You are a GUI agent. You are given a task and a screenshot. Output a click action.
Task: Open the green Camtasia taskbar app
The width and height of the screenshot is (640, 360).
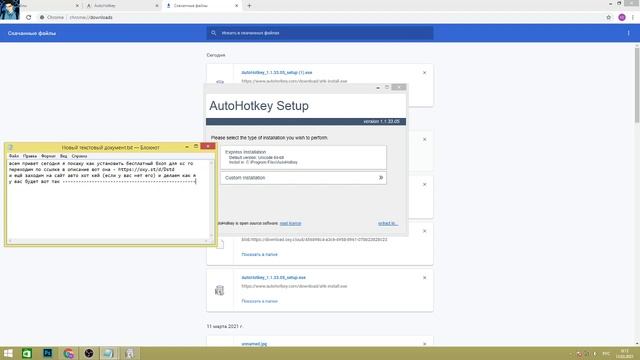coord(27,353)
